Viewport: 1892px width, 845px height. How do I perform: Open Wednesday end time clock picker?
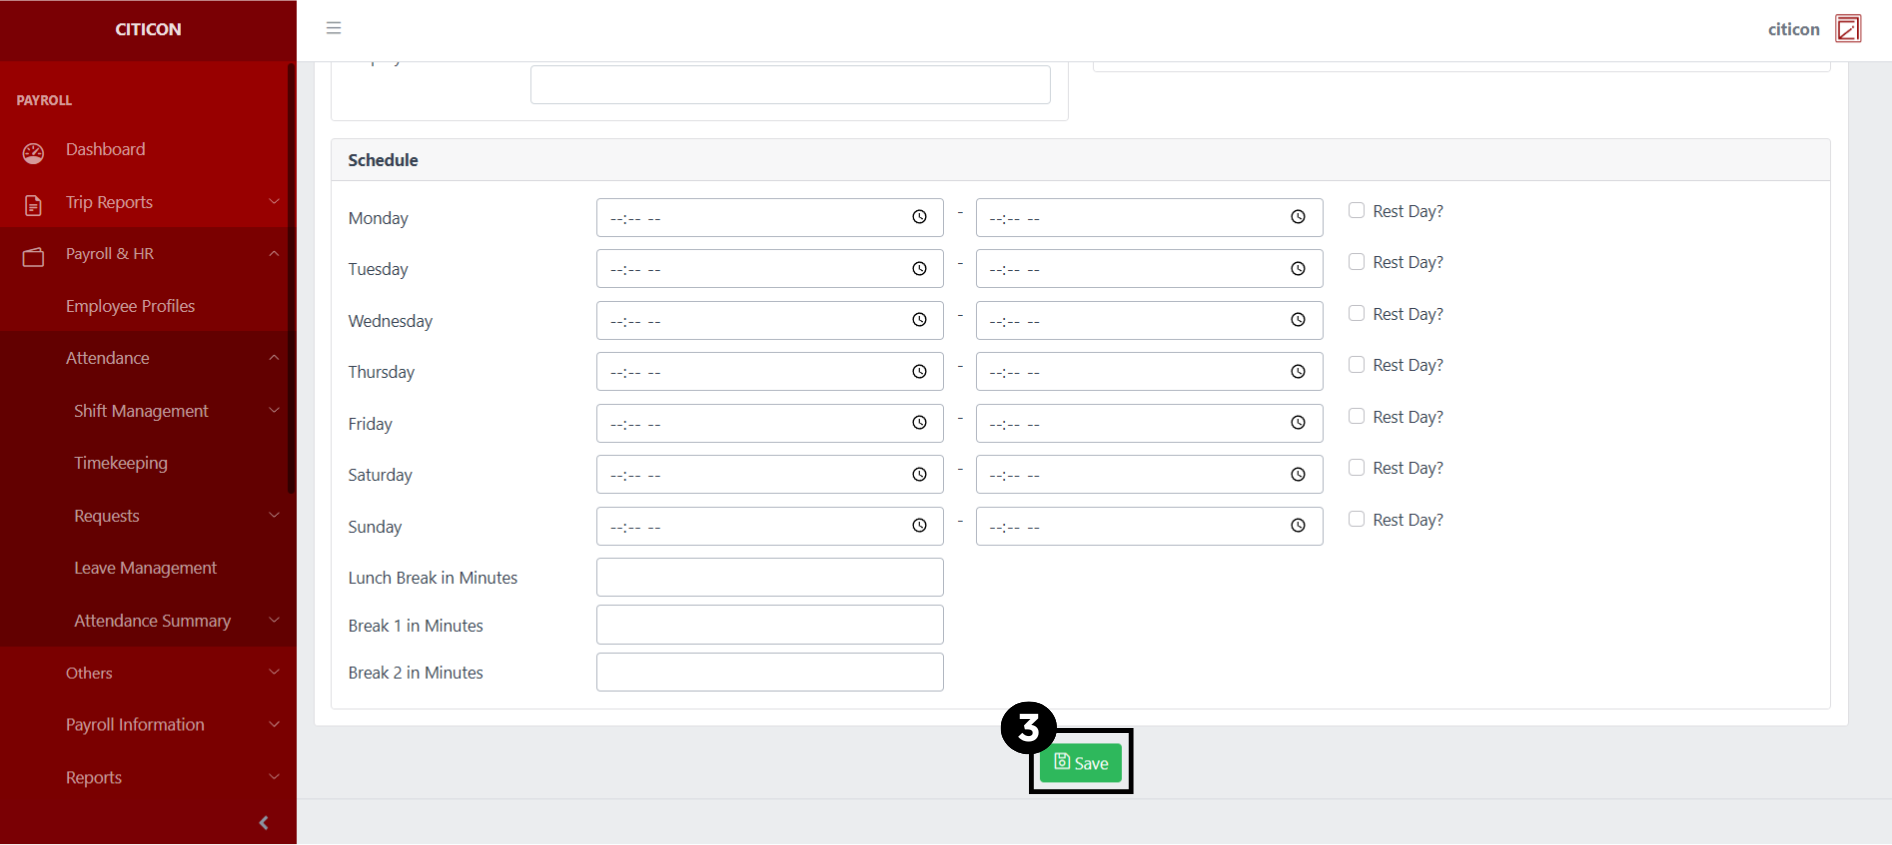(x=1297, y=320)
